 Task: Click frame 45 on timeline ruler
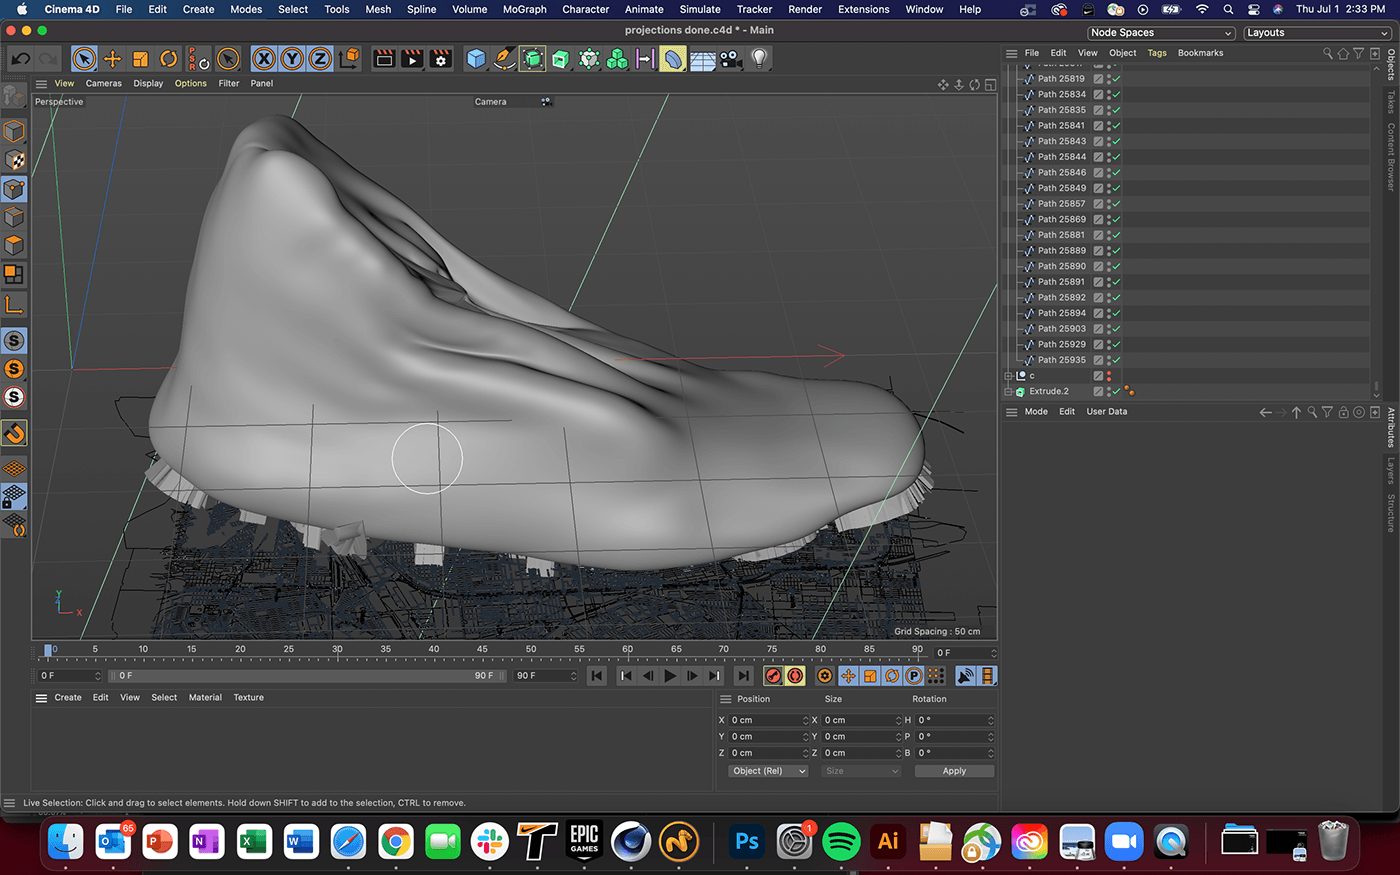pyautogui.click(x=482, y=649)
